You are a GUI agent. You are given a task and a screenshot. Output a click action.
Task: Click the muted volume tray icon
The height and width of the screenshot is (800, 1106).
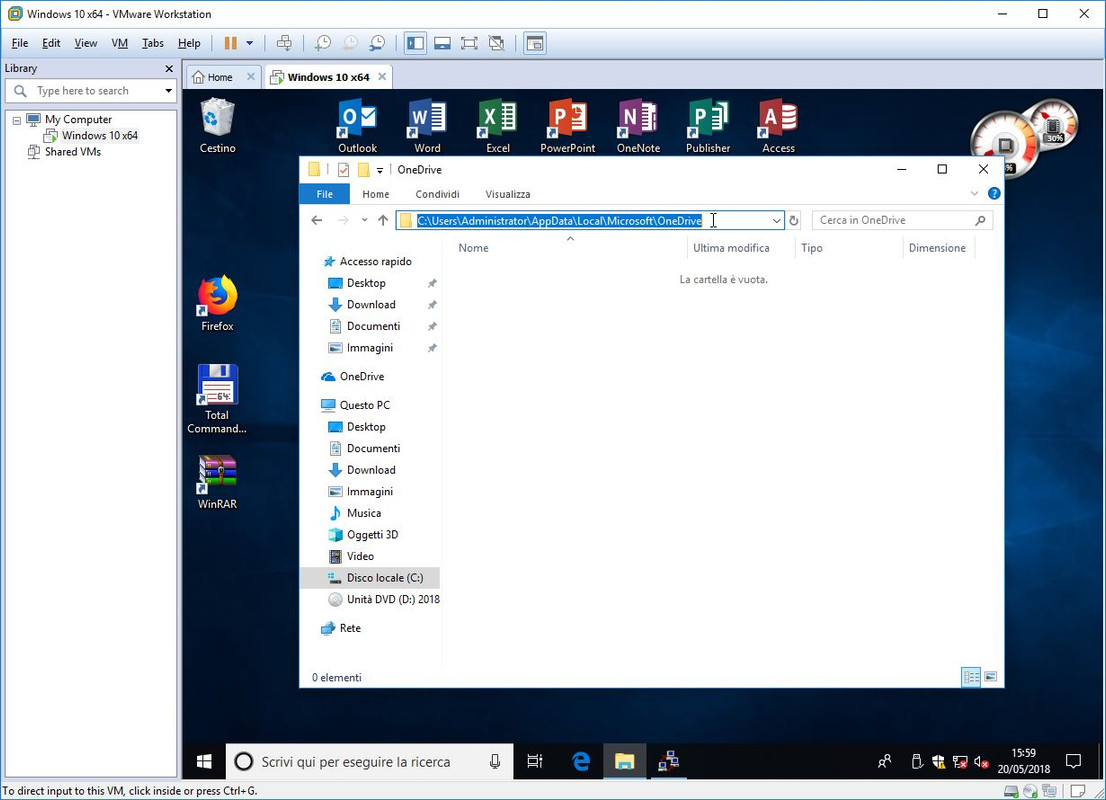981,761
